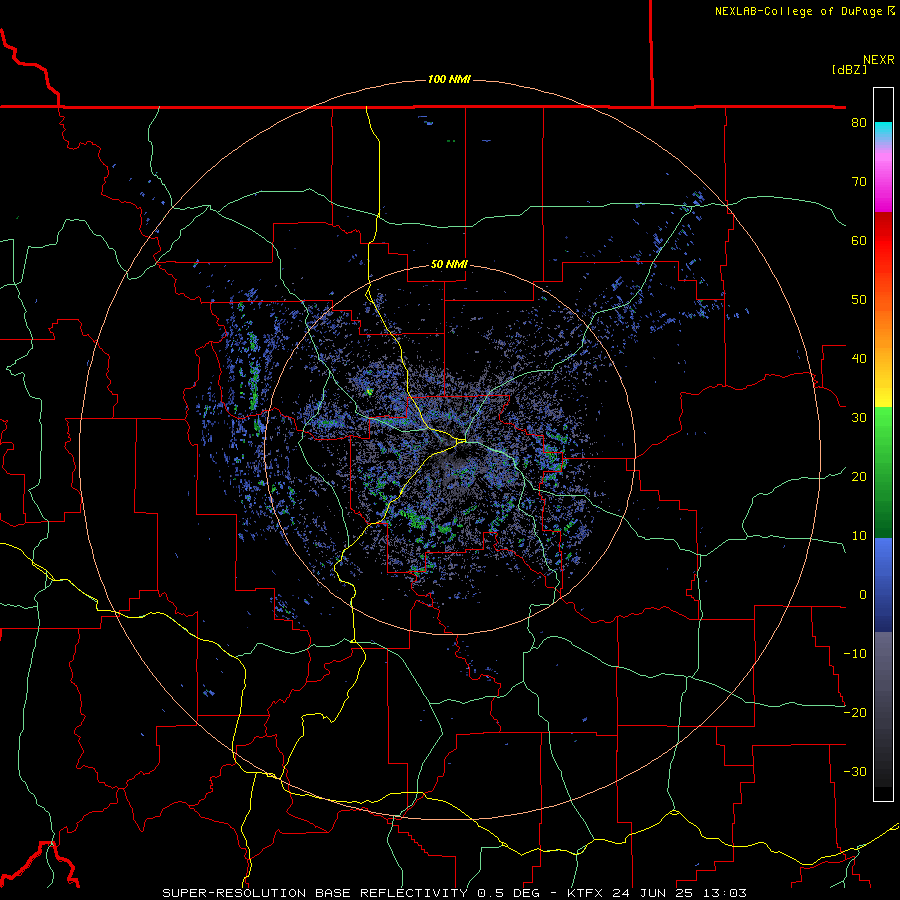Pick the cyan band atop the color bar
This screenshot has width=900, height=900.
point(883,132)
